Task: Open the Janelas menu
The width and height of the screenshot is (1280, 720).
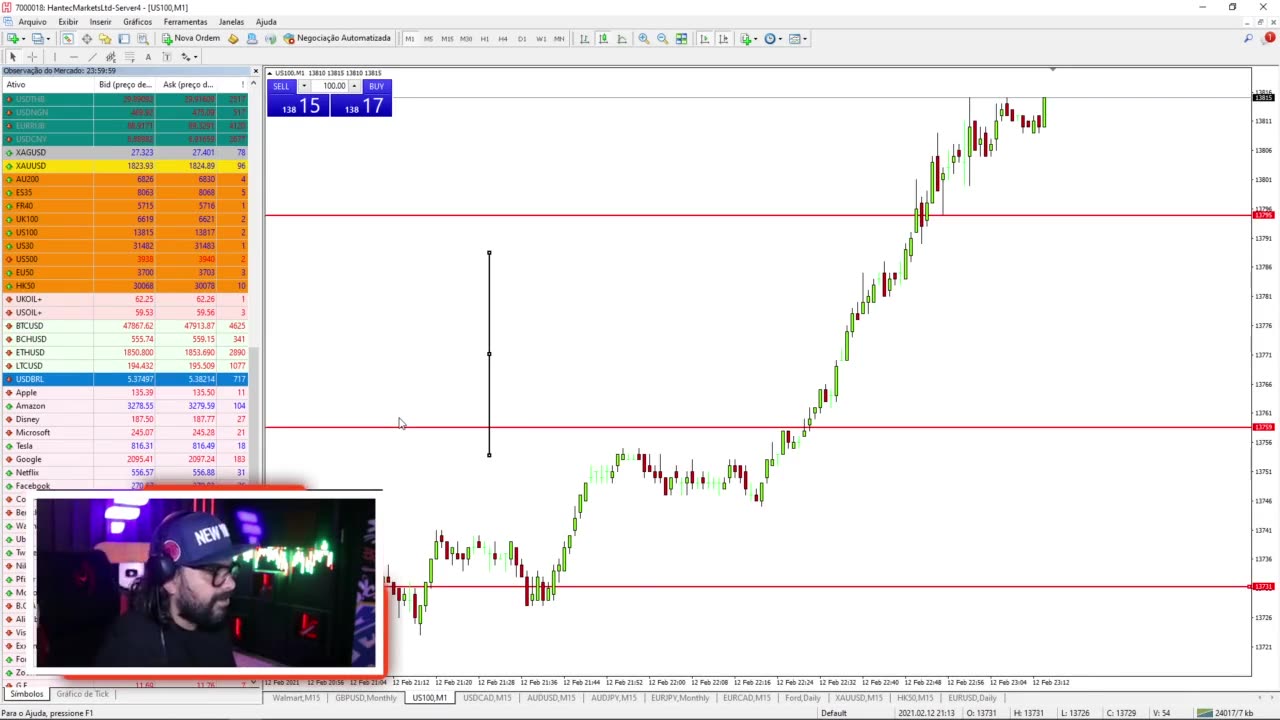Action: point(231,22)
